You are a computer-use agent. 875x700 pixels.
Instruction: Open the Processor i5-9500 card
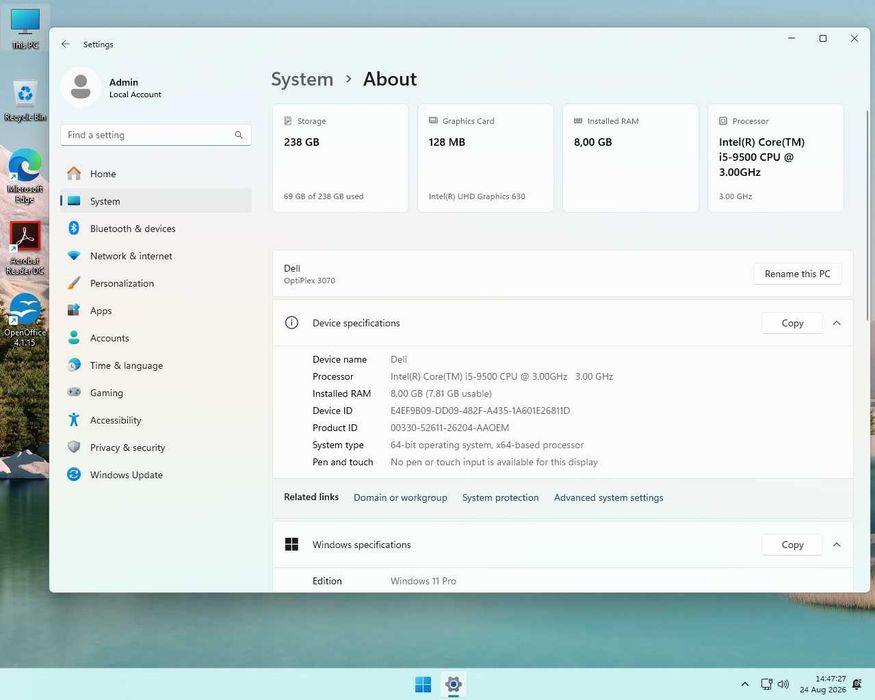click(776, 158)
